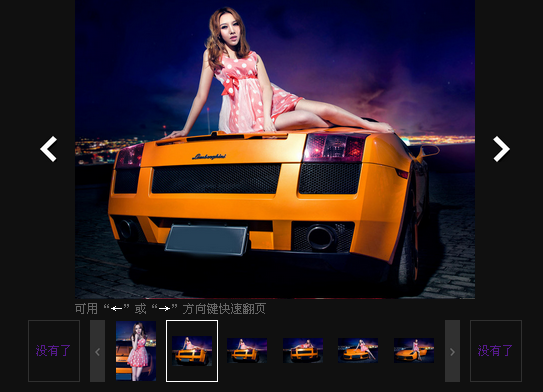
Task: Click the car's right tail light in photo
Action: [334, 148]
